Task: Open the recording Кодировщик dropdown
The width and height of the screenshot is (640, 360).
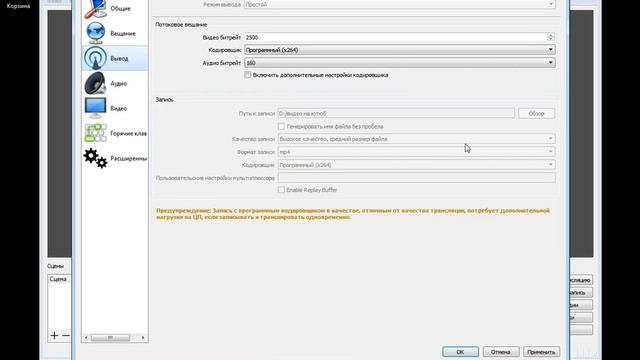Action: coord(416,165)
